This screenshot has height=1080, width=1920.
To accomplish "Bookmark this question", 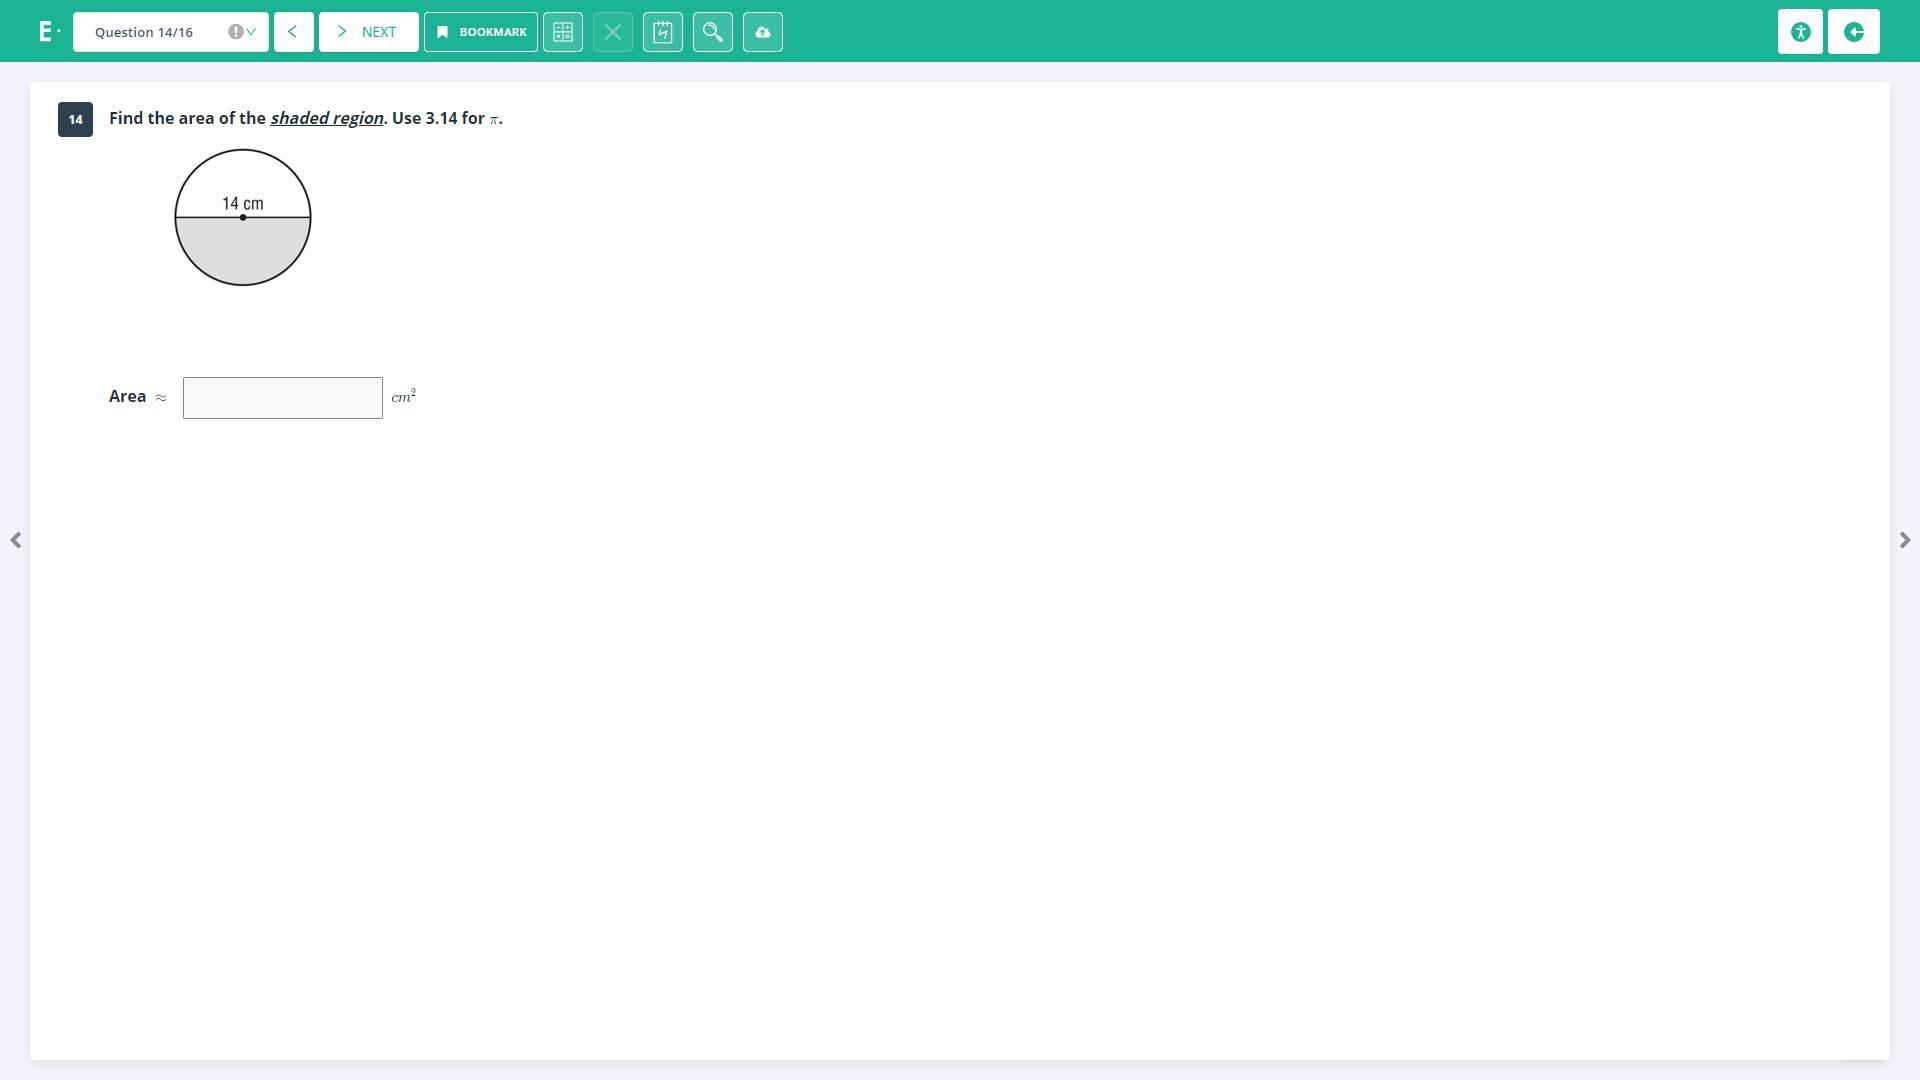I will point(481,32).
